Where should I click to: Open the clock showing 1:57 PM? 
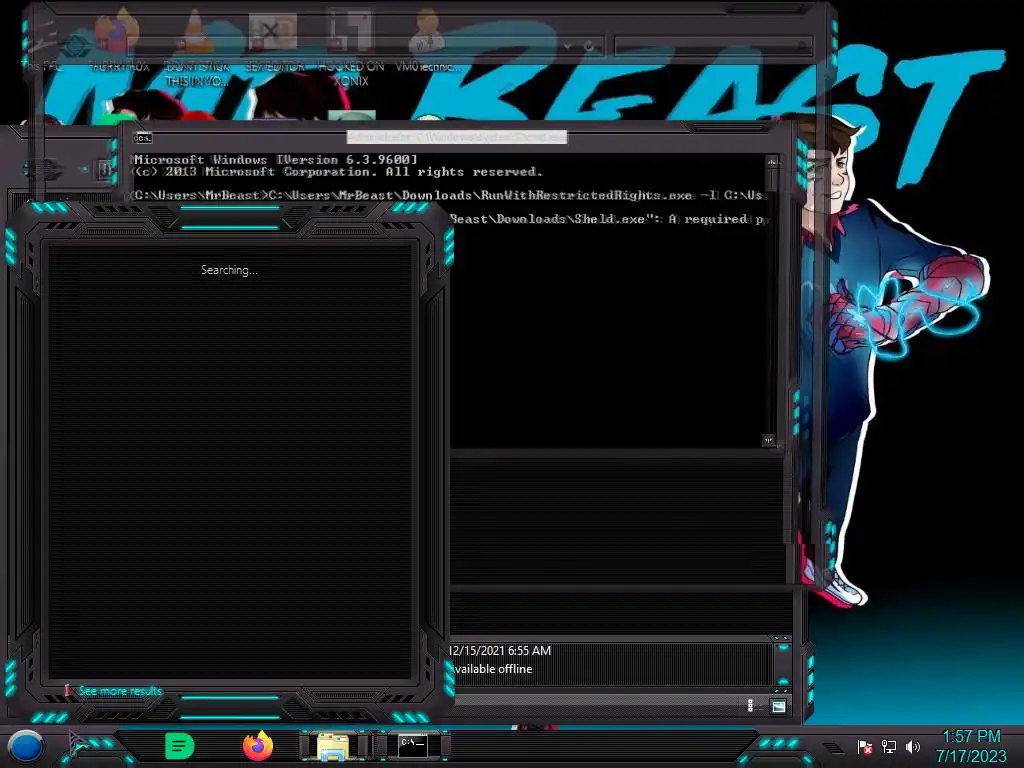(x=971, y=746)
